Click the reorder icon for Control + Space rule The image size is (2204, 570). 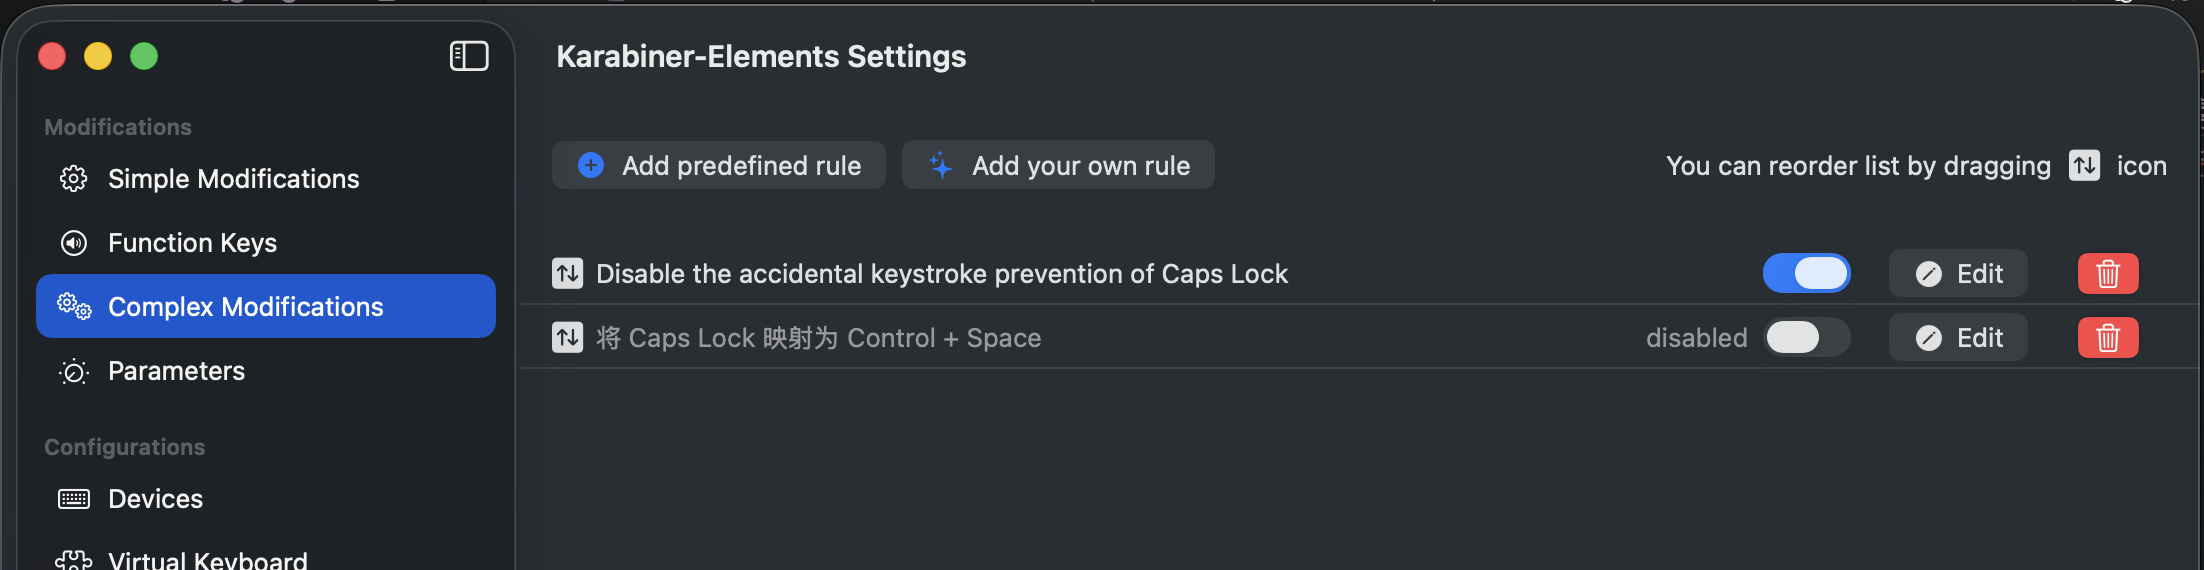568,337
